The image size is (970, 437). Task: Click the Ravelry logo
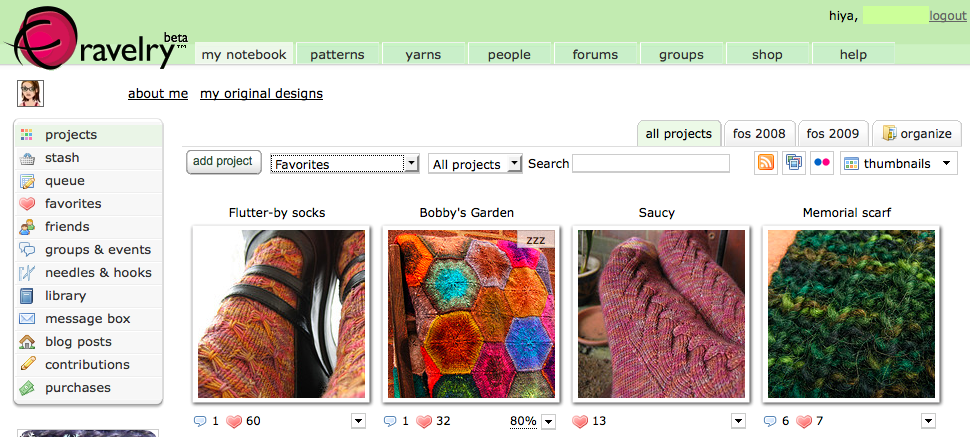coord(96,39)
